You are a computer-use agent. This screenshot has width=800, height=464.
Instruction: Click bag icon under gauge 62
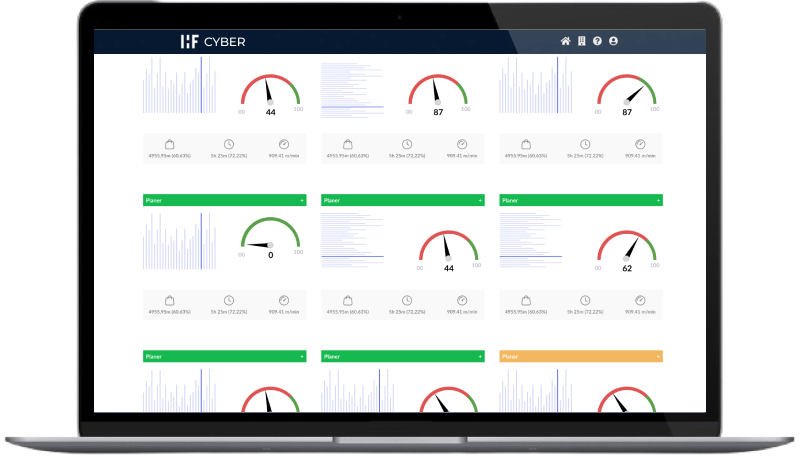point(526,301)
